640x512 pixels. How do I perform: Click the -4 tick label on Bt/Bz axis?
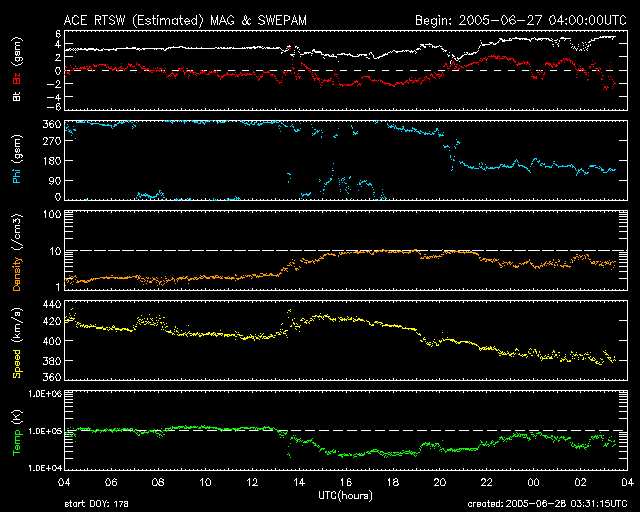[55, 97]
